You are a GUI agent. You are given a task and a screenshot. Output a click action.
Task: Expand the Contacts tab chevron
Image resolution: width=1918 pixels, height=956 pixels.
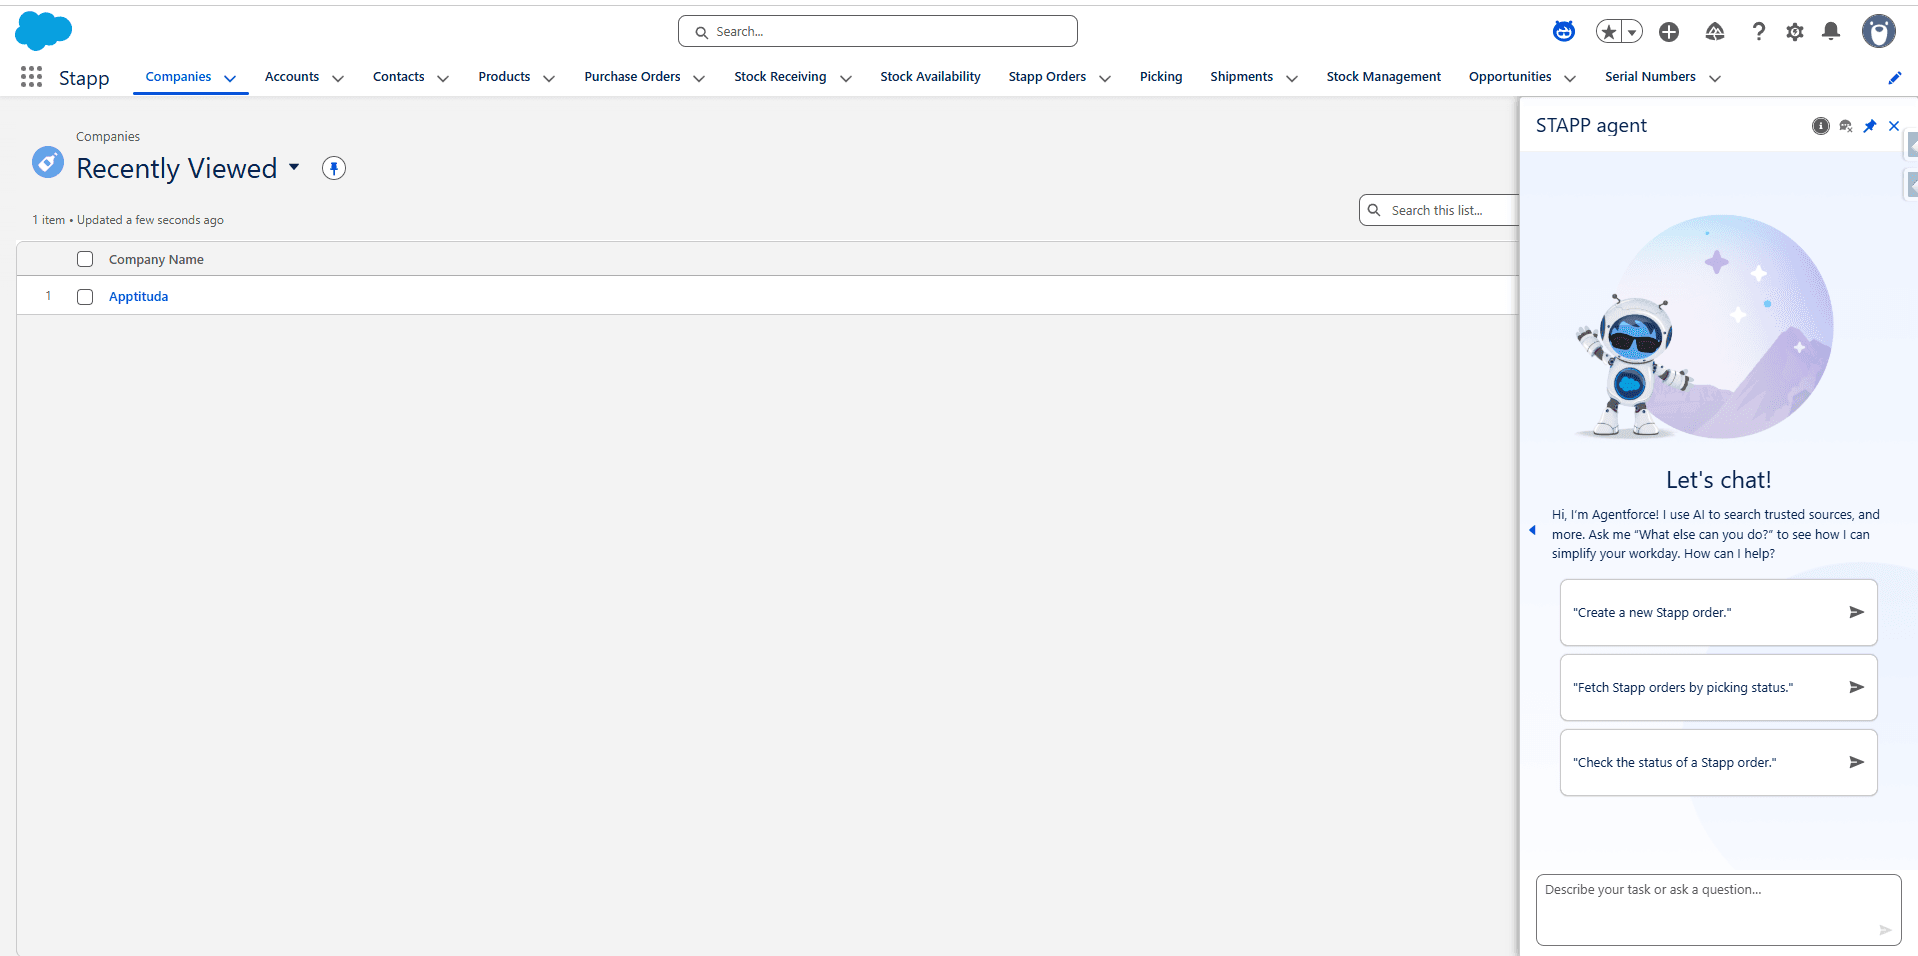coord(443,78)
